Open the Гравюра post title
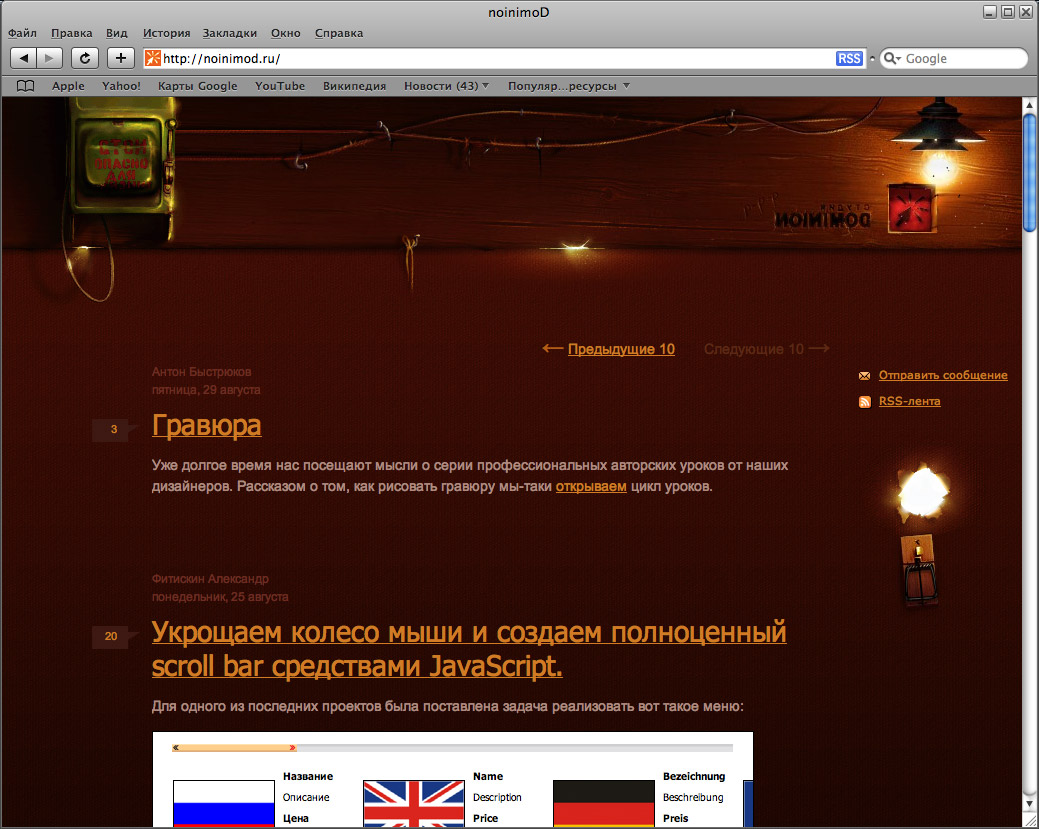Viewport: 1039px width, 829px height. point(207,425)
